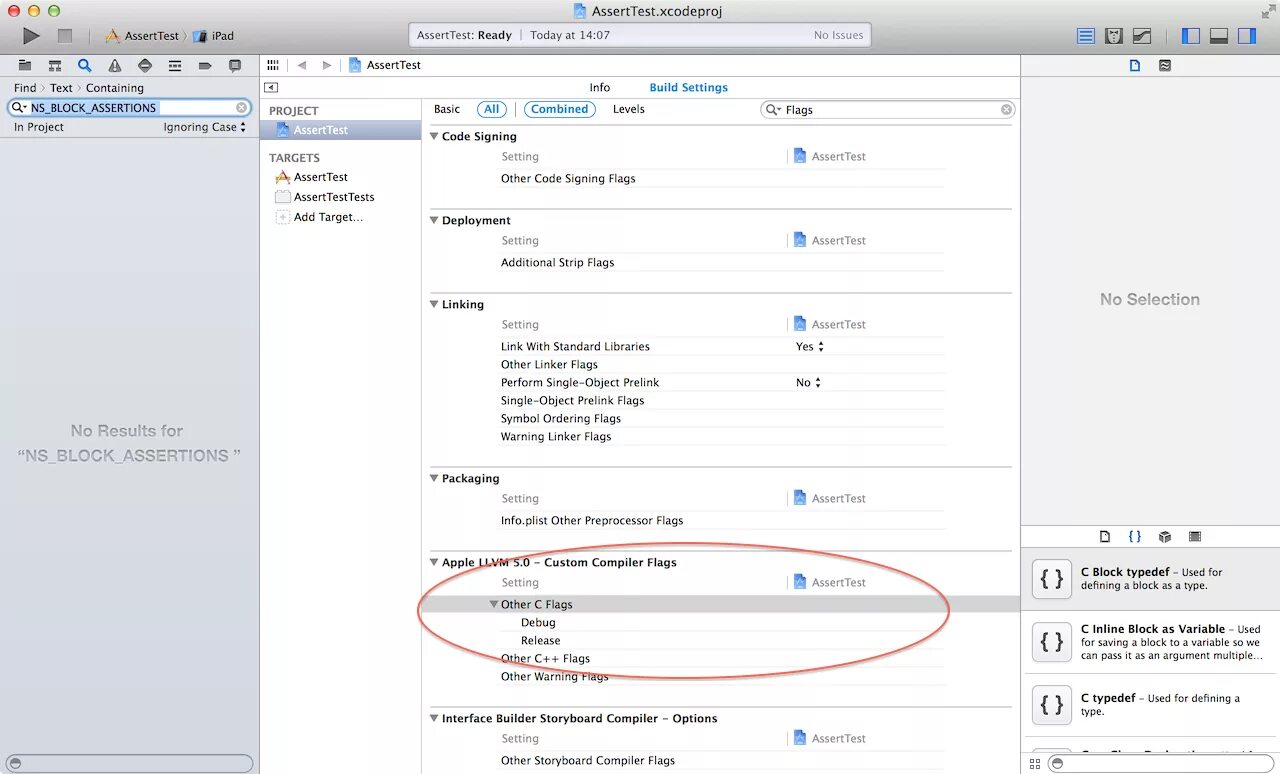
Task: Open the Issue navigator warning icon
Action: [x=115, y=66]
